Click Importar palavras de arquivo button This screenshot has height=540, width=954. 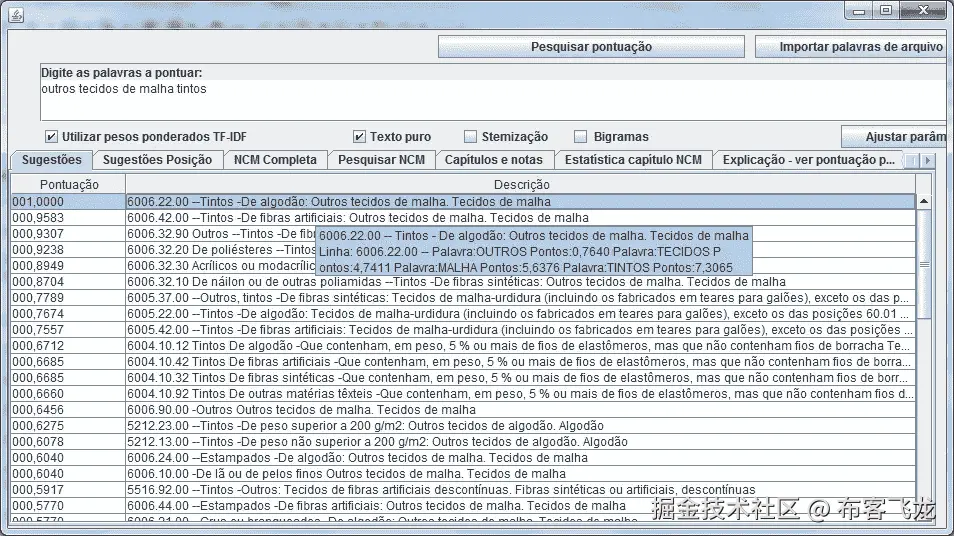coord(854,47)
